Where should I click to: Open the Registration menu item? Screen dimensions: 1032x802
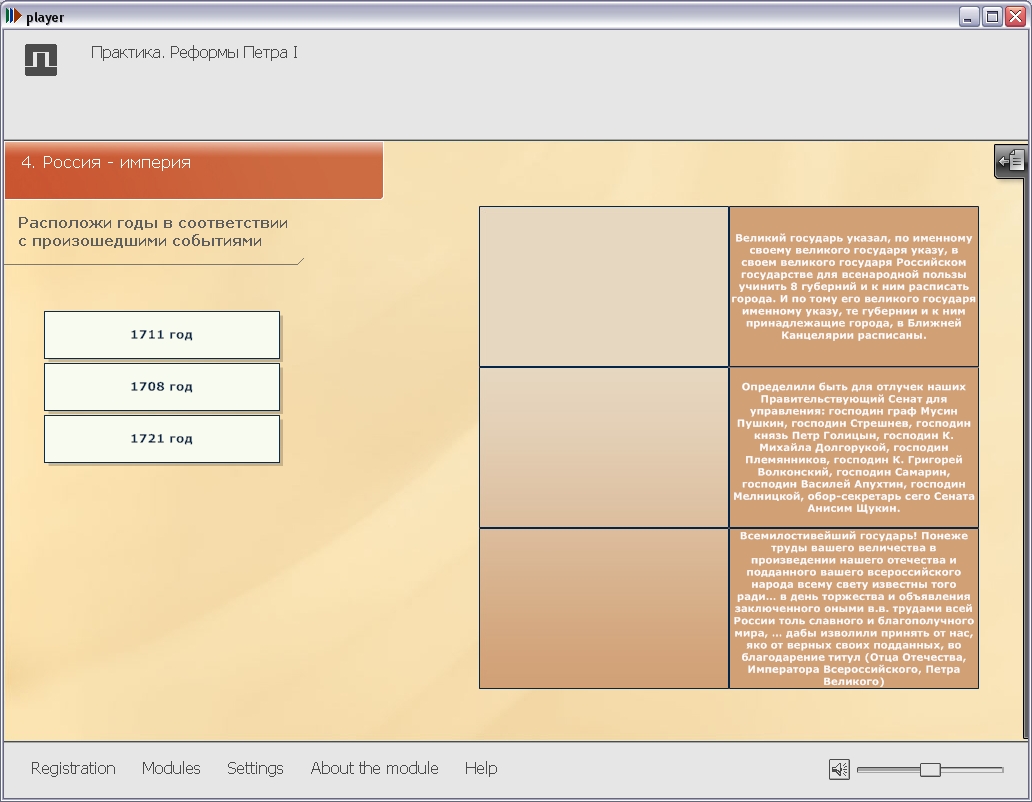73,768
